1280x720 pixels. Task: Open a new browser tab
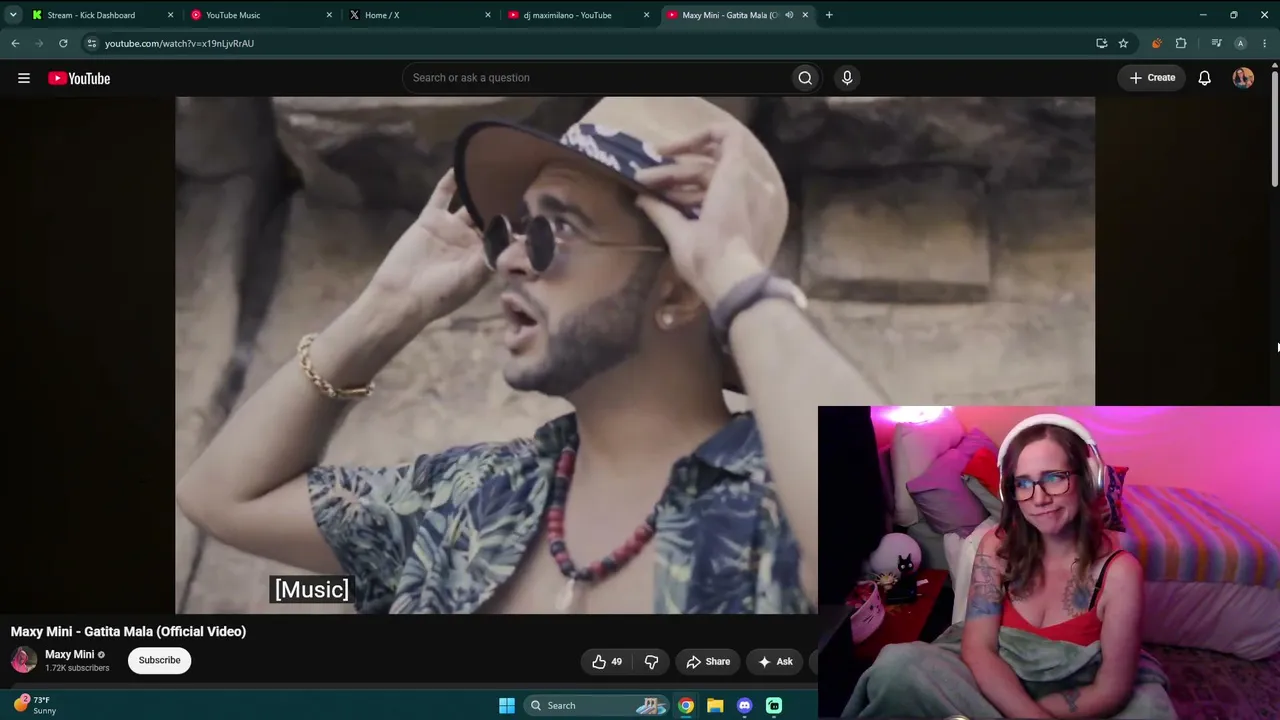point(829,15)
